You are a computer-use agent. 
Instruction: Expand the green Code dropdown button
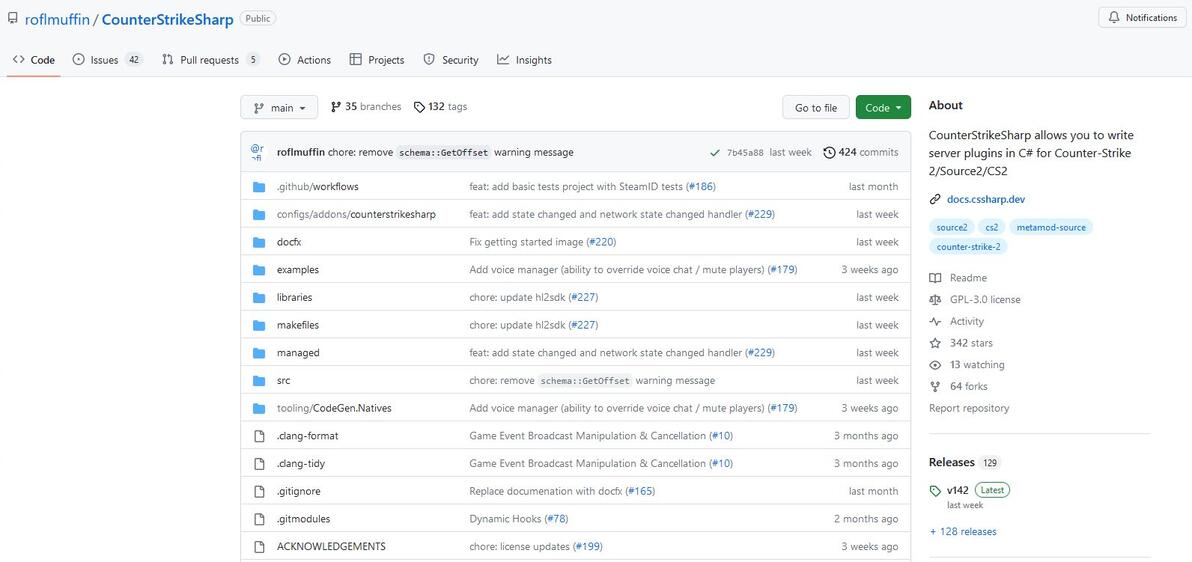(x=883, y=108)
